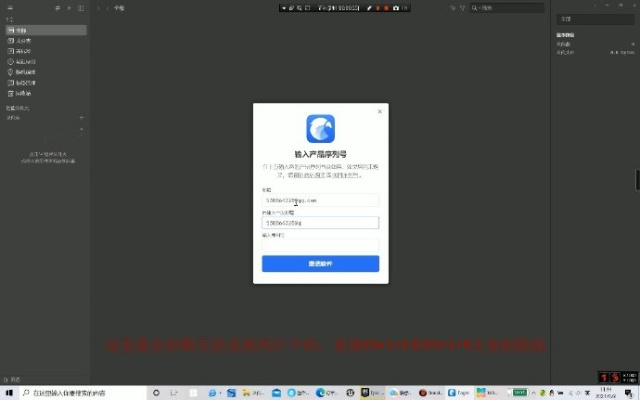Open the 未分类 uncategorized sidebar item
This screenshot has width=640, height=400.
(x=46, y=40)
